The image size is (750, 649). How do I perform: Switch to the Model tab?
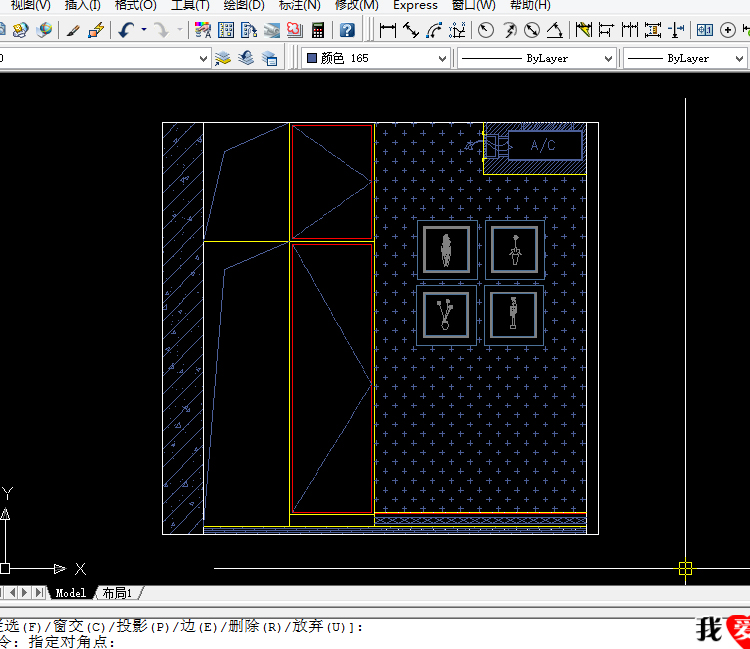click(x=70, y=593)
